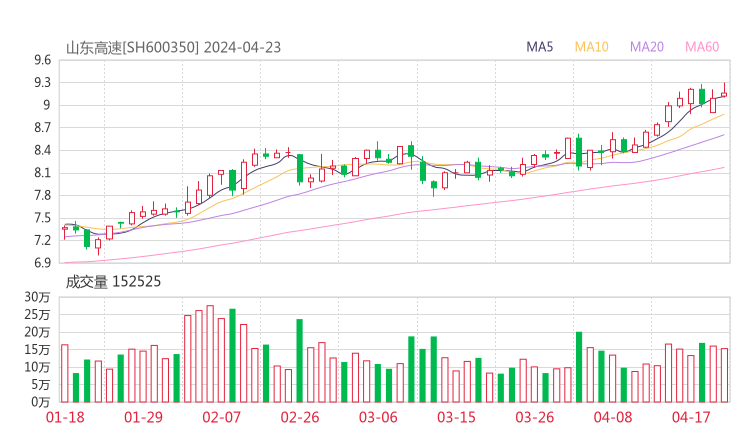Click the first volume bar above 01-18
Image resolution: width=740 pixels, height=440 pixels.
(x=65, y=373)
